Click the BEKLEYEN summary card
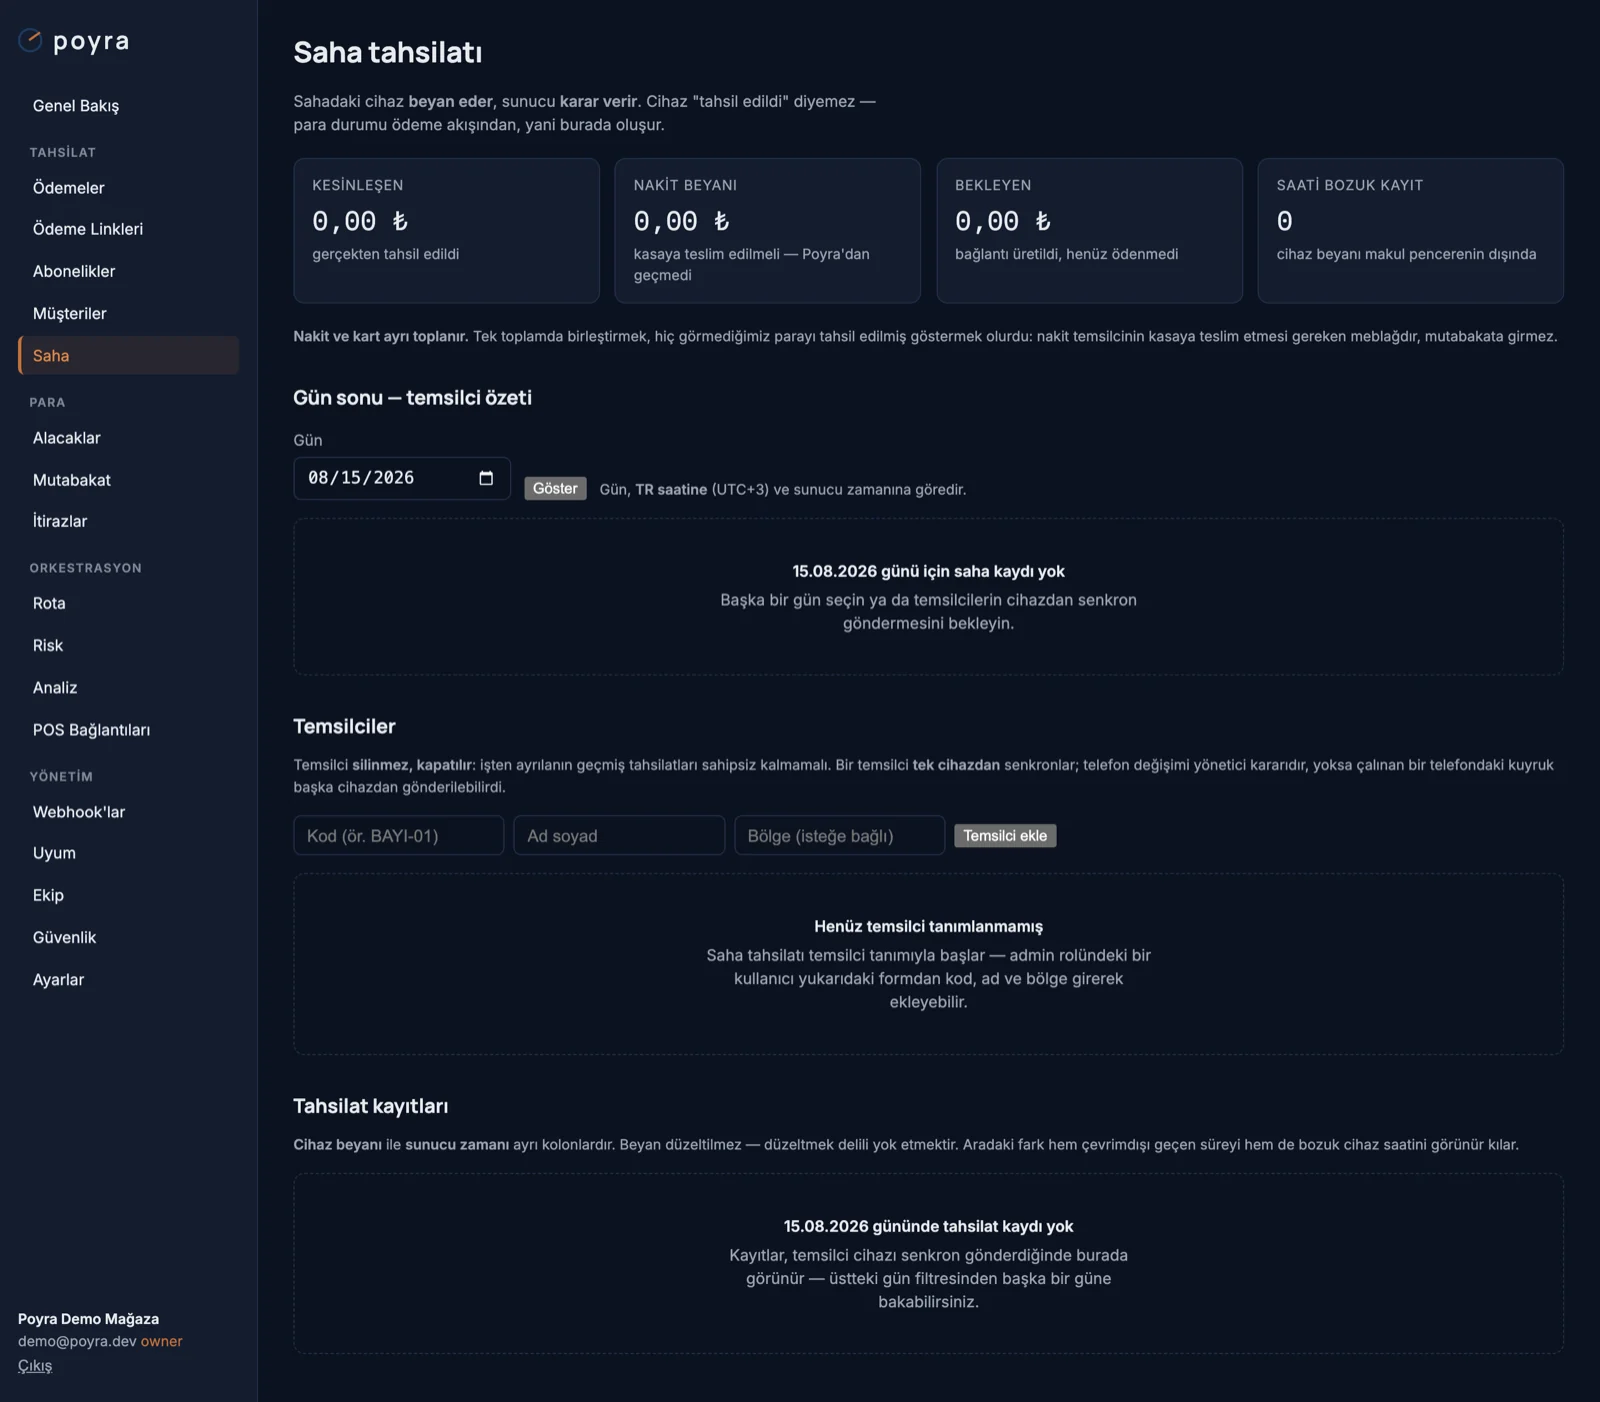Viewport: 1600px width, 1402px height. (x=1089, y=230)
